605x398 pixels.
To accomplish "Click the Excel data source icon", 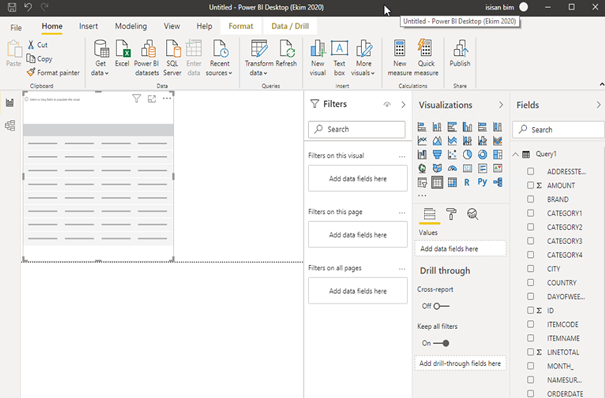I will 122,53.
